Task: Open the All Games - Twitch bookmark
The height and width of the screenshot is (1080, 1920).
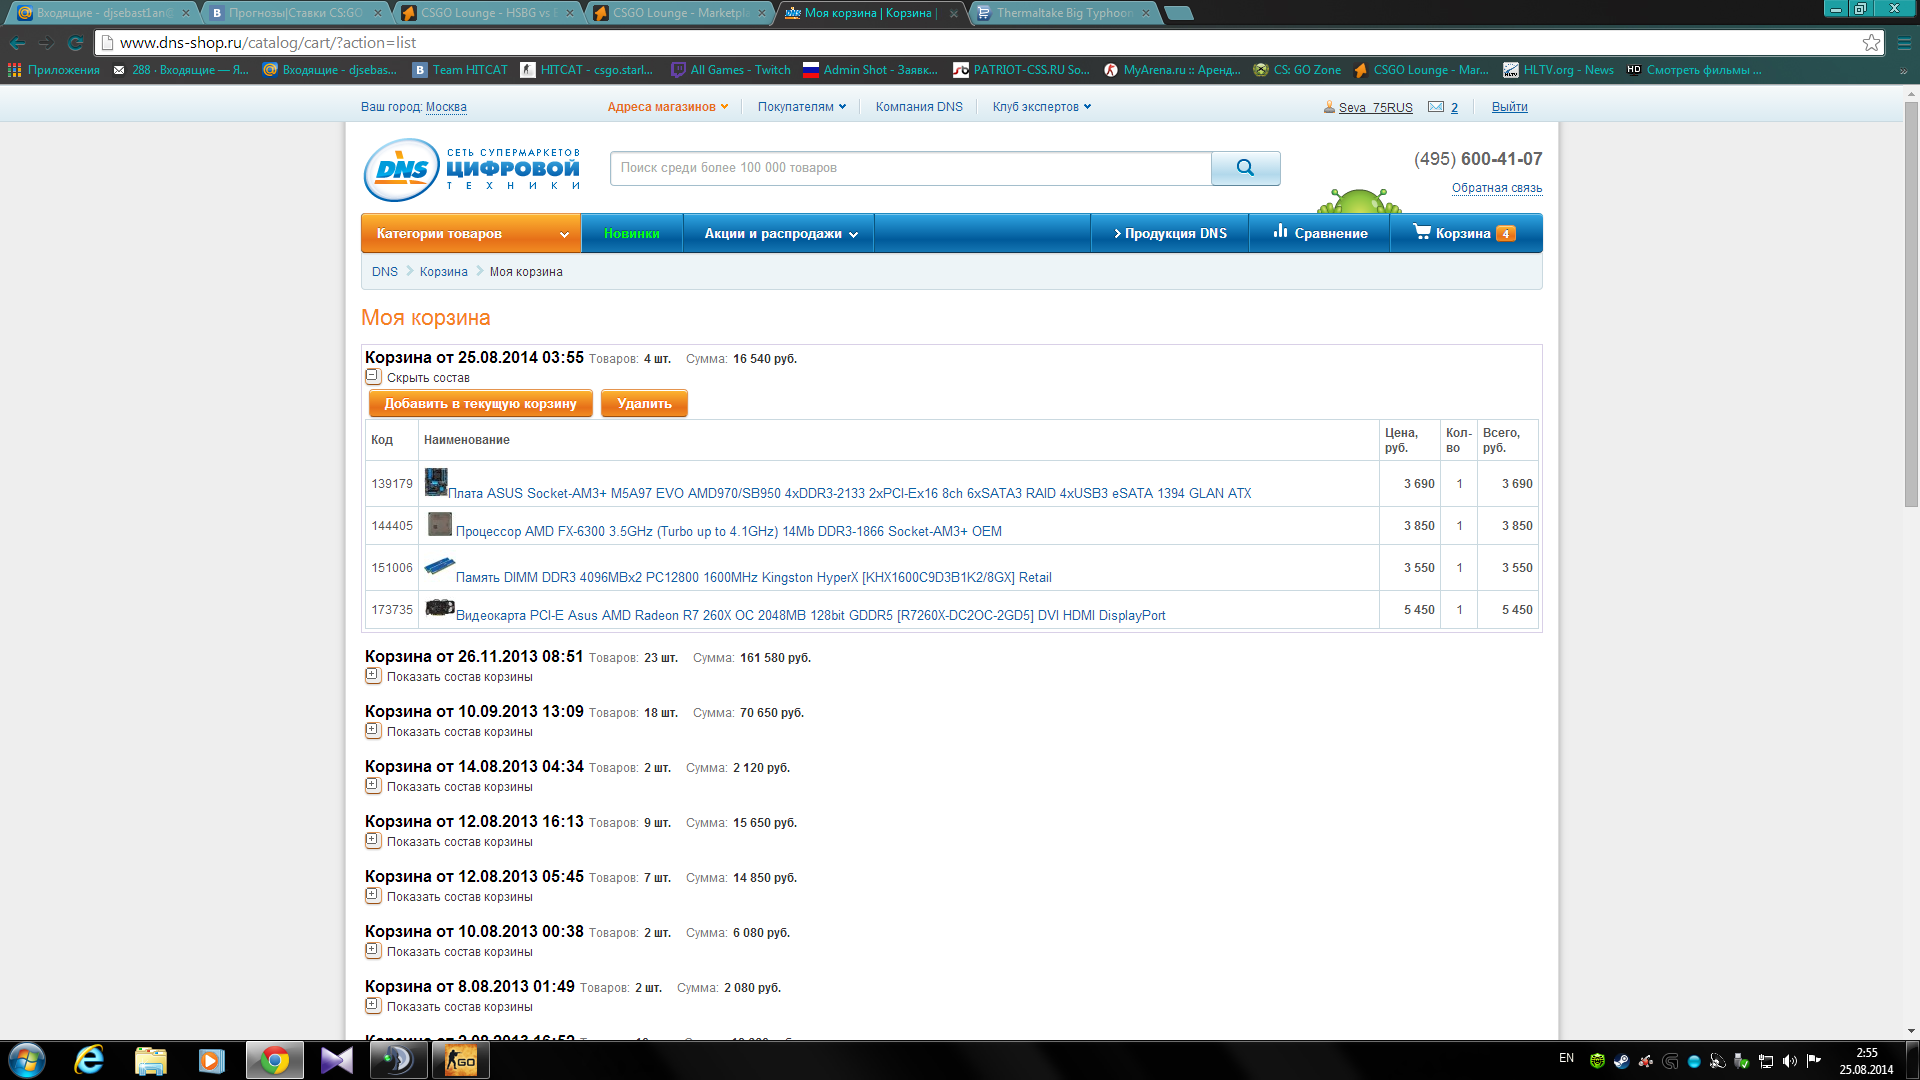Action: coord(731,70)
